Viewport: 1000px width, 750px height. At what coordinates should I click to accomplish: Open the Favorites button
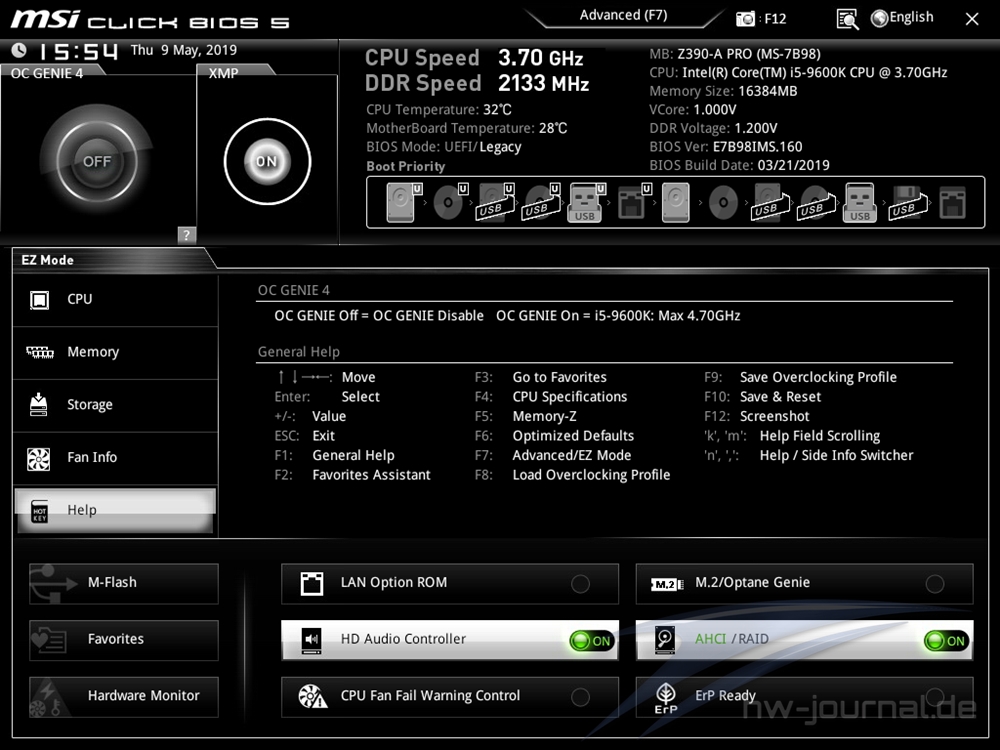coord(124,640)
